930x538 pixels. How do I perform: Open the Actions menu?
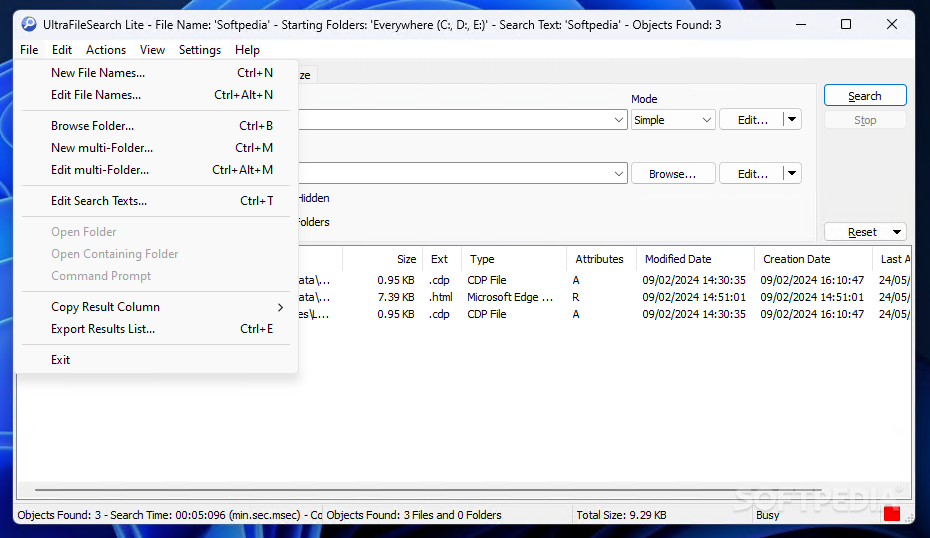tap(106, 50)
